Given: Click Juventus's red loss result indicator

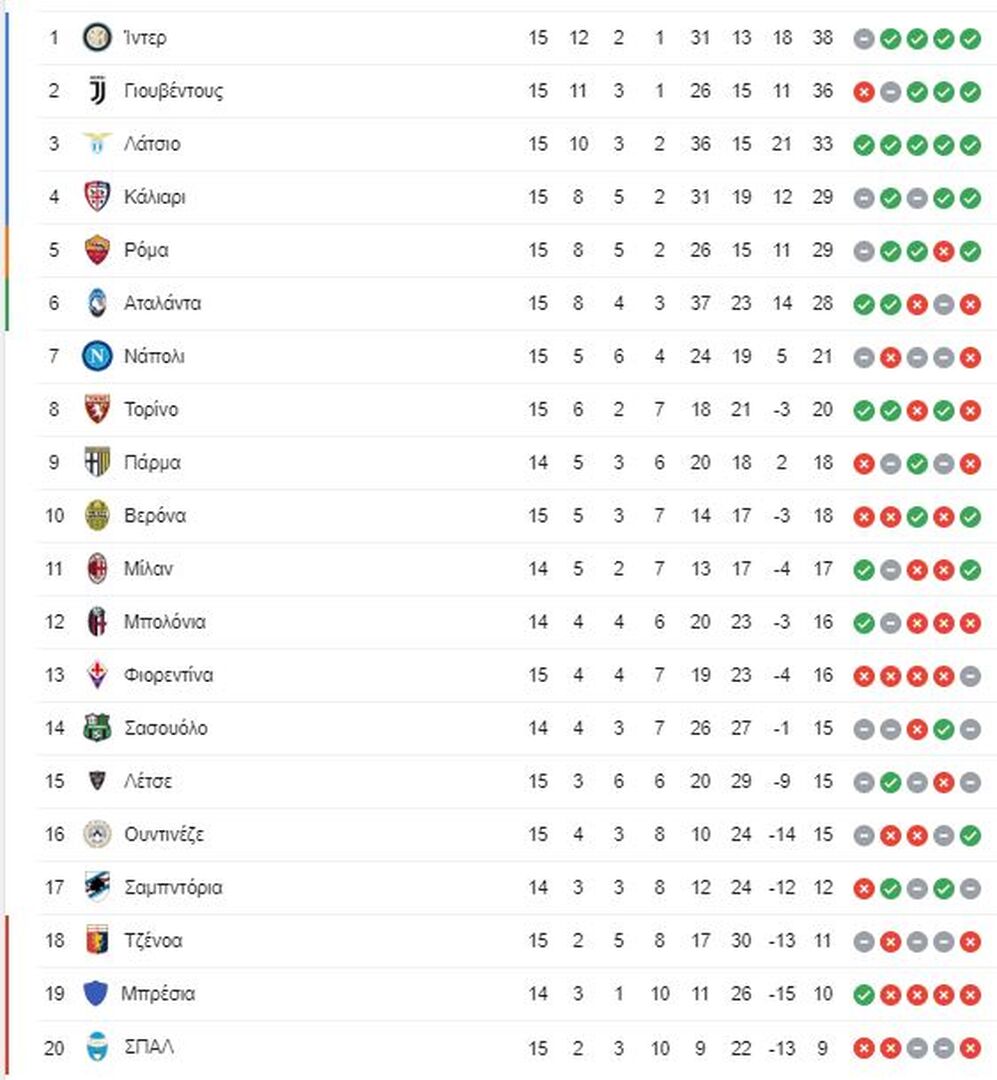Looking at the screenshot, I should (863, 92).
